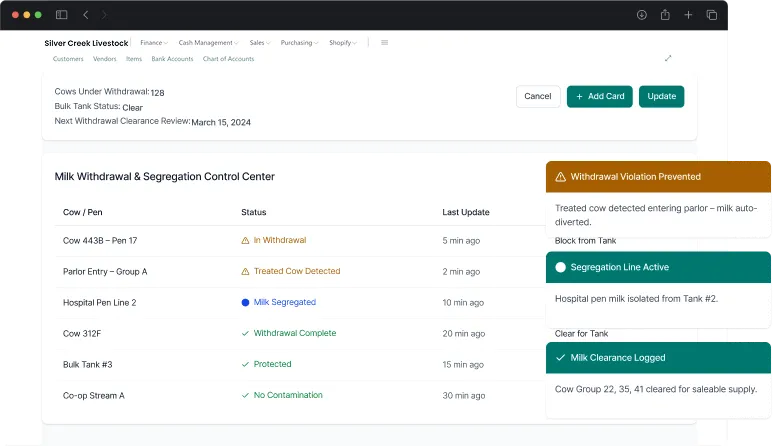This screenshot has width=773, height=446.
Task: Select the Vendors tab
Action: (x=104, y=59)
